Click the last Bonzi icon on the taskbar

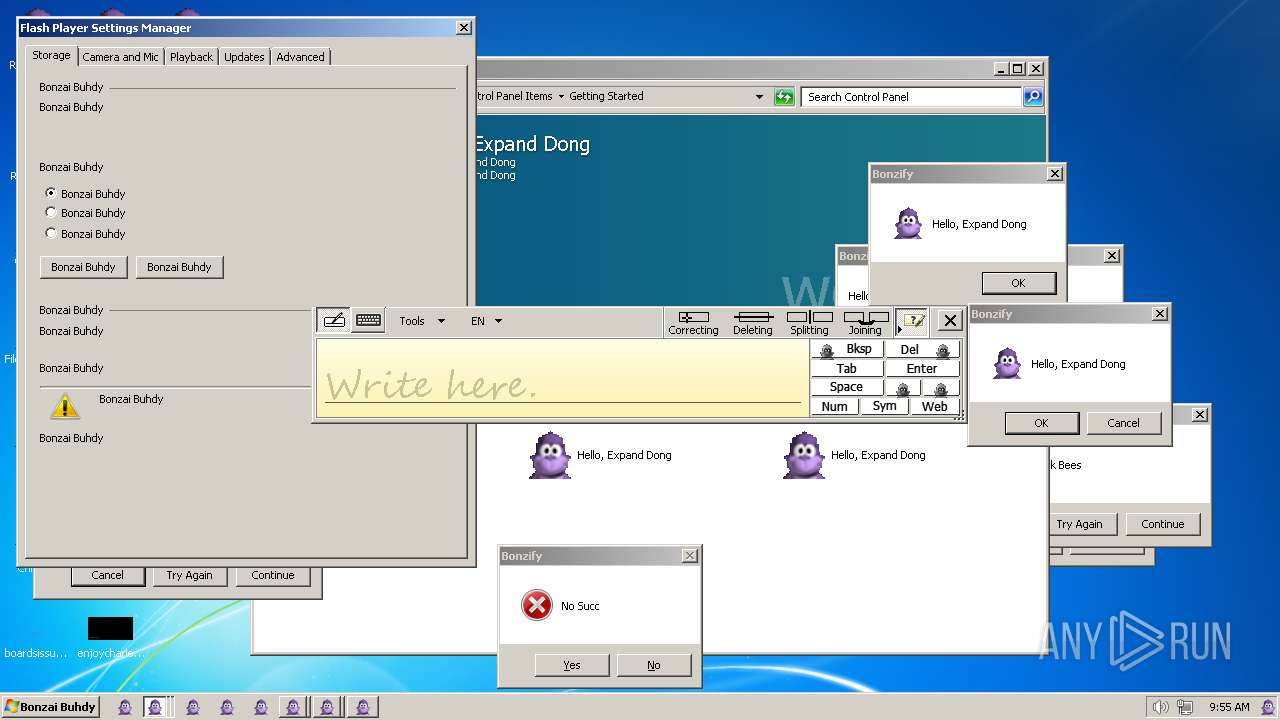pyautogui.click(x=363, y=707)
